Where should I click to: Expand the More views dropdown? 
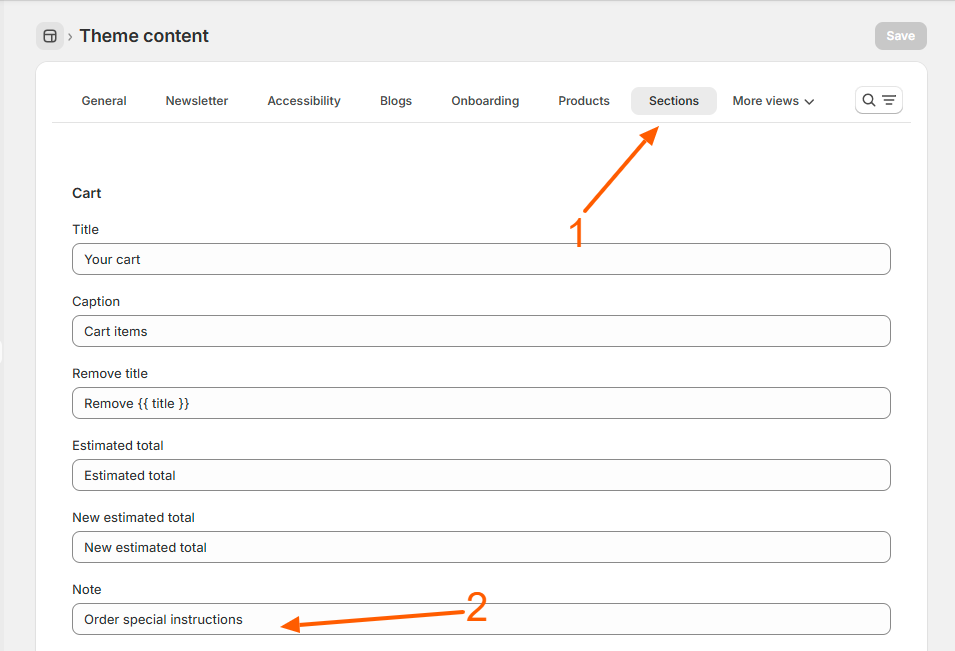coord(773,100)
